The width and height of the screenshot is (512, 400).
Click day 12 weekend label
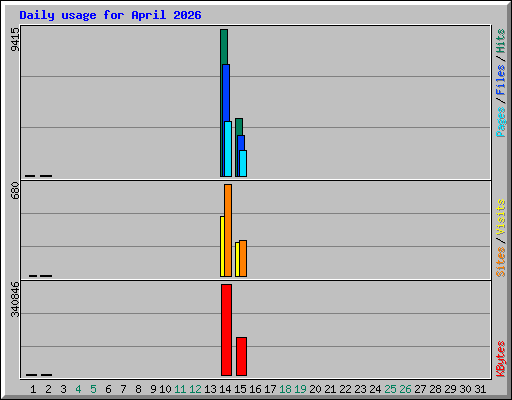(195, 389)
